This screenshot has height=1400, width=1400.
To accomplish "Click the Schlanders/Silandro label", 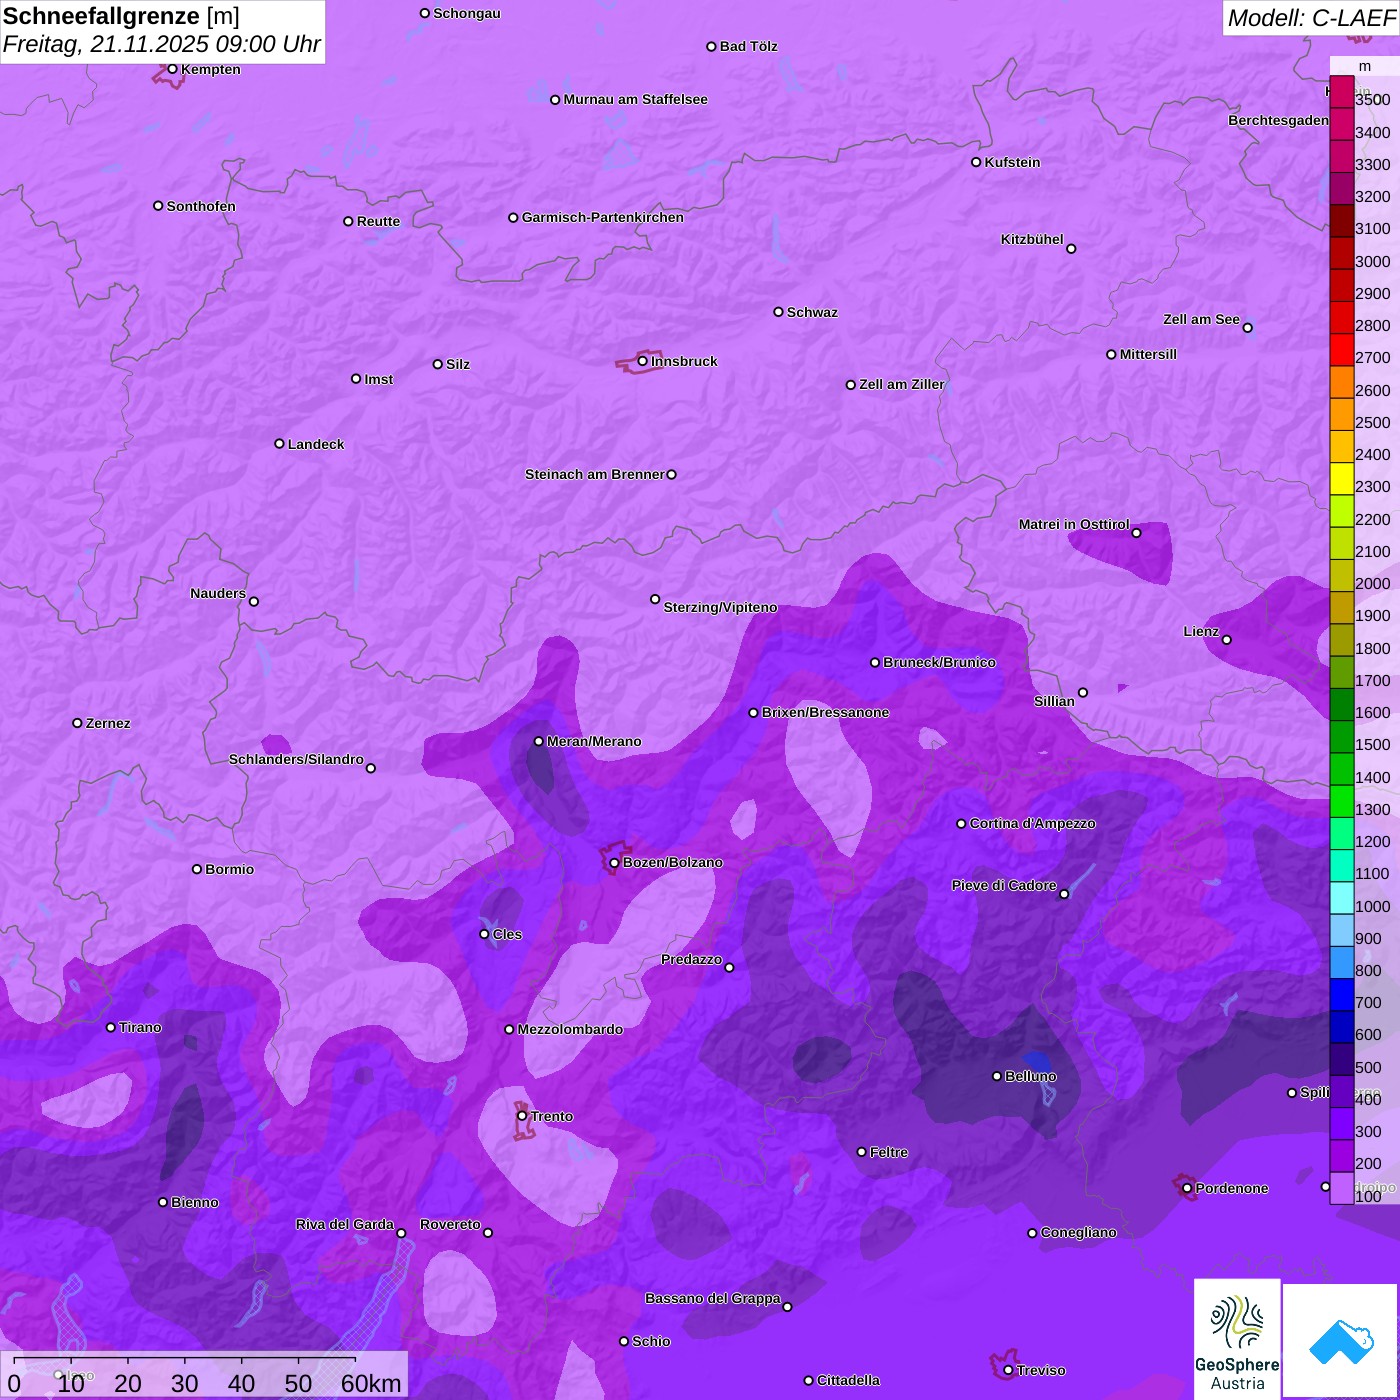I will click(x=296, y=759).
